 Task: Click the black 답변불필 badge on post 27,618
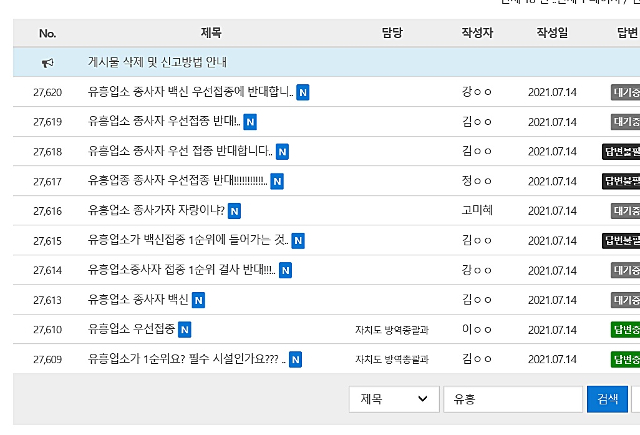click(621, 152)
